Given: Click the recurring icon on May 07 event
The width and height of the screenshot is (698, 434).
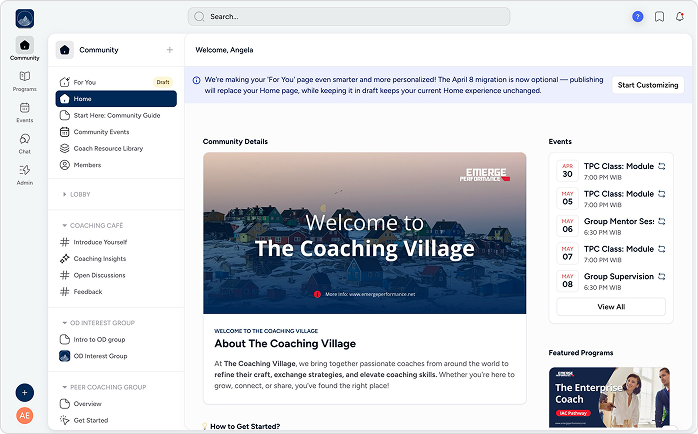Looking at the screenshot, I should [661, 249].
